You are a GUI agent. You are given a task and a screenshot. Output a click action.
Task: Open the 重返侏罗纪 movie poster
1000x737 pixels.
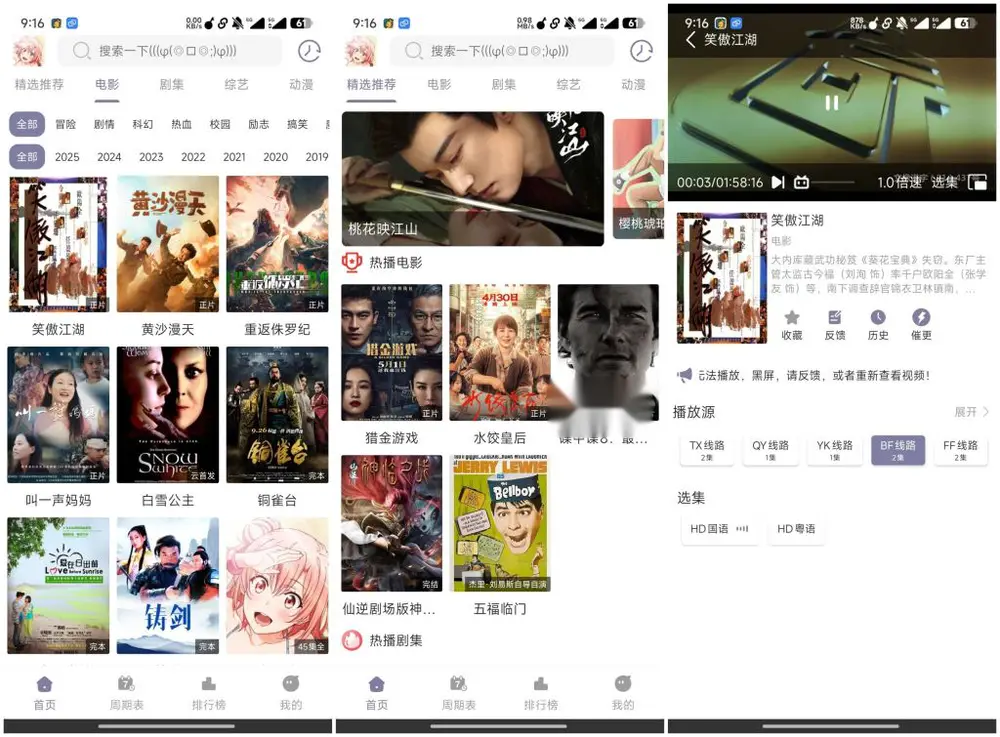pyautogui.click(x=277, y=244)
